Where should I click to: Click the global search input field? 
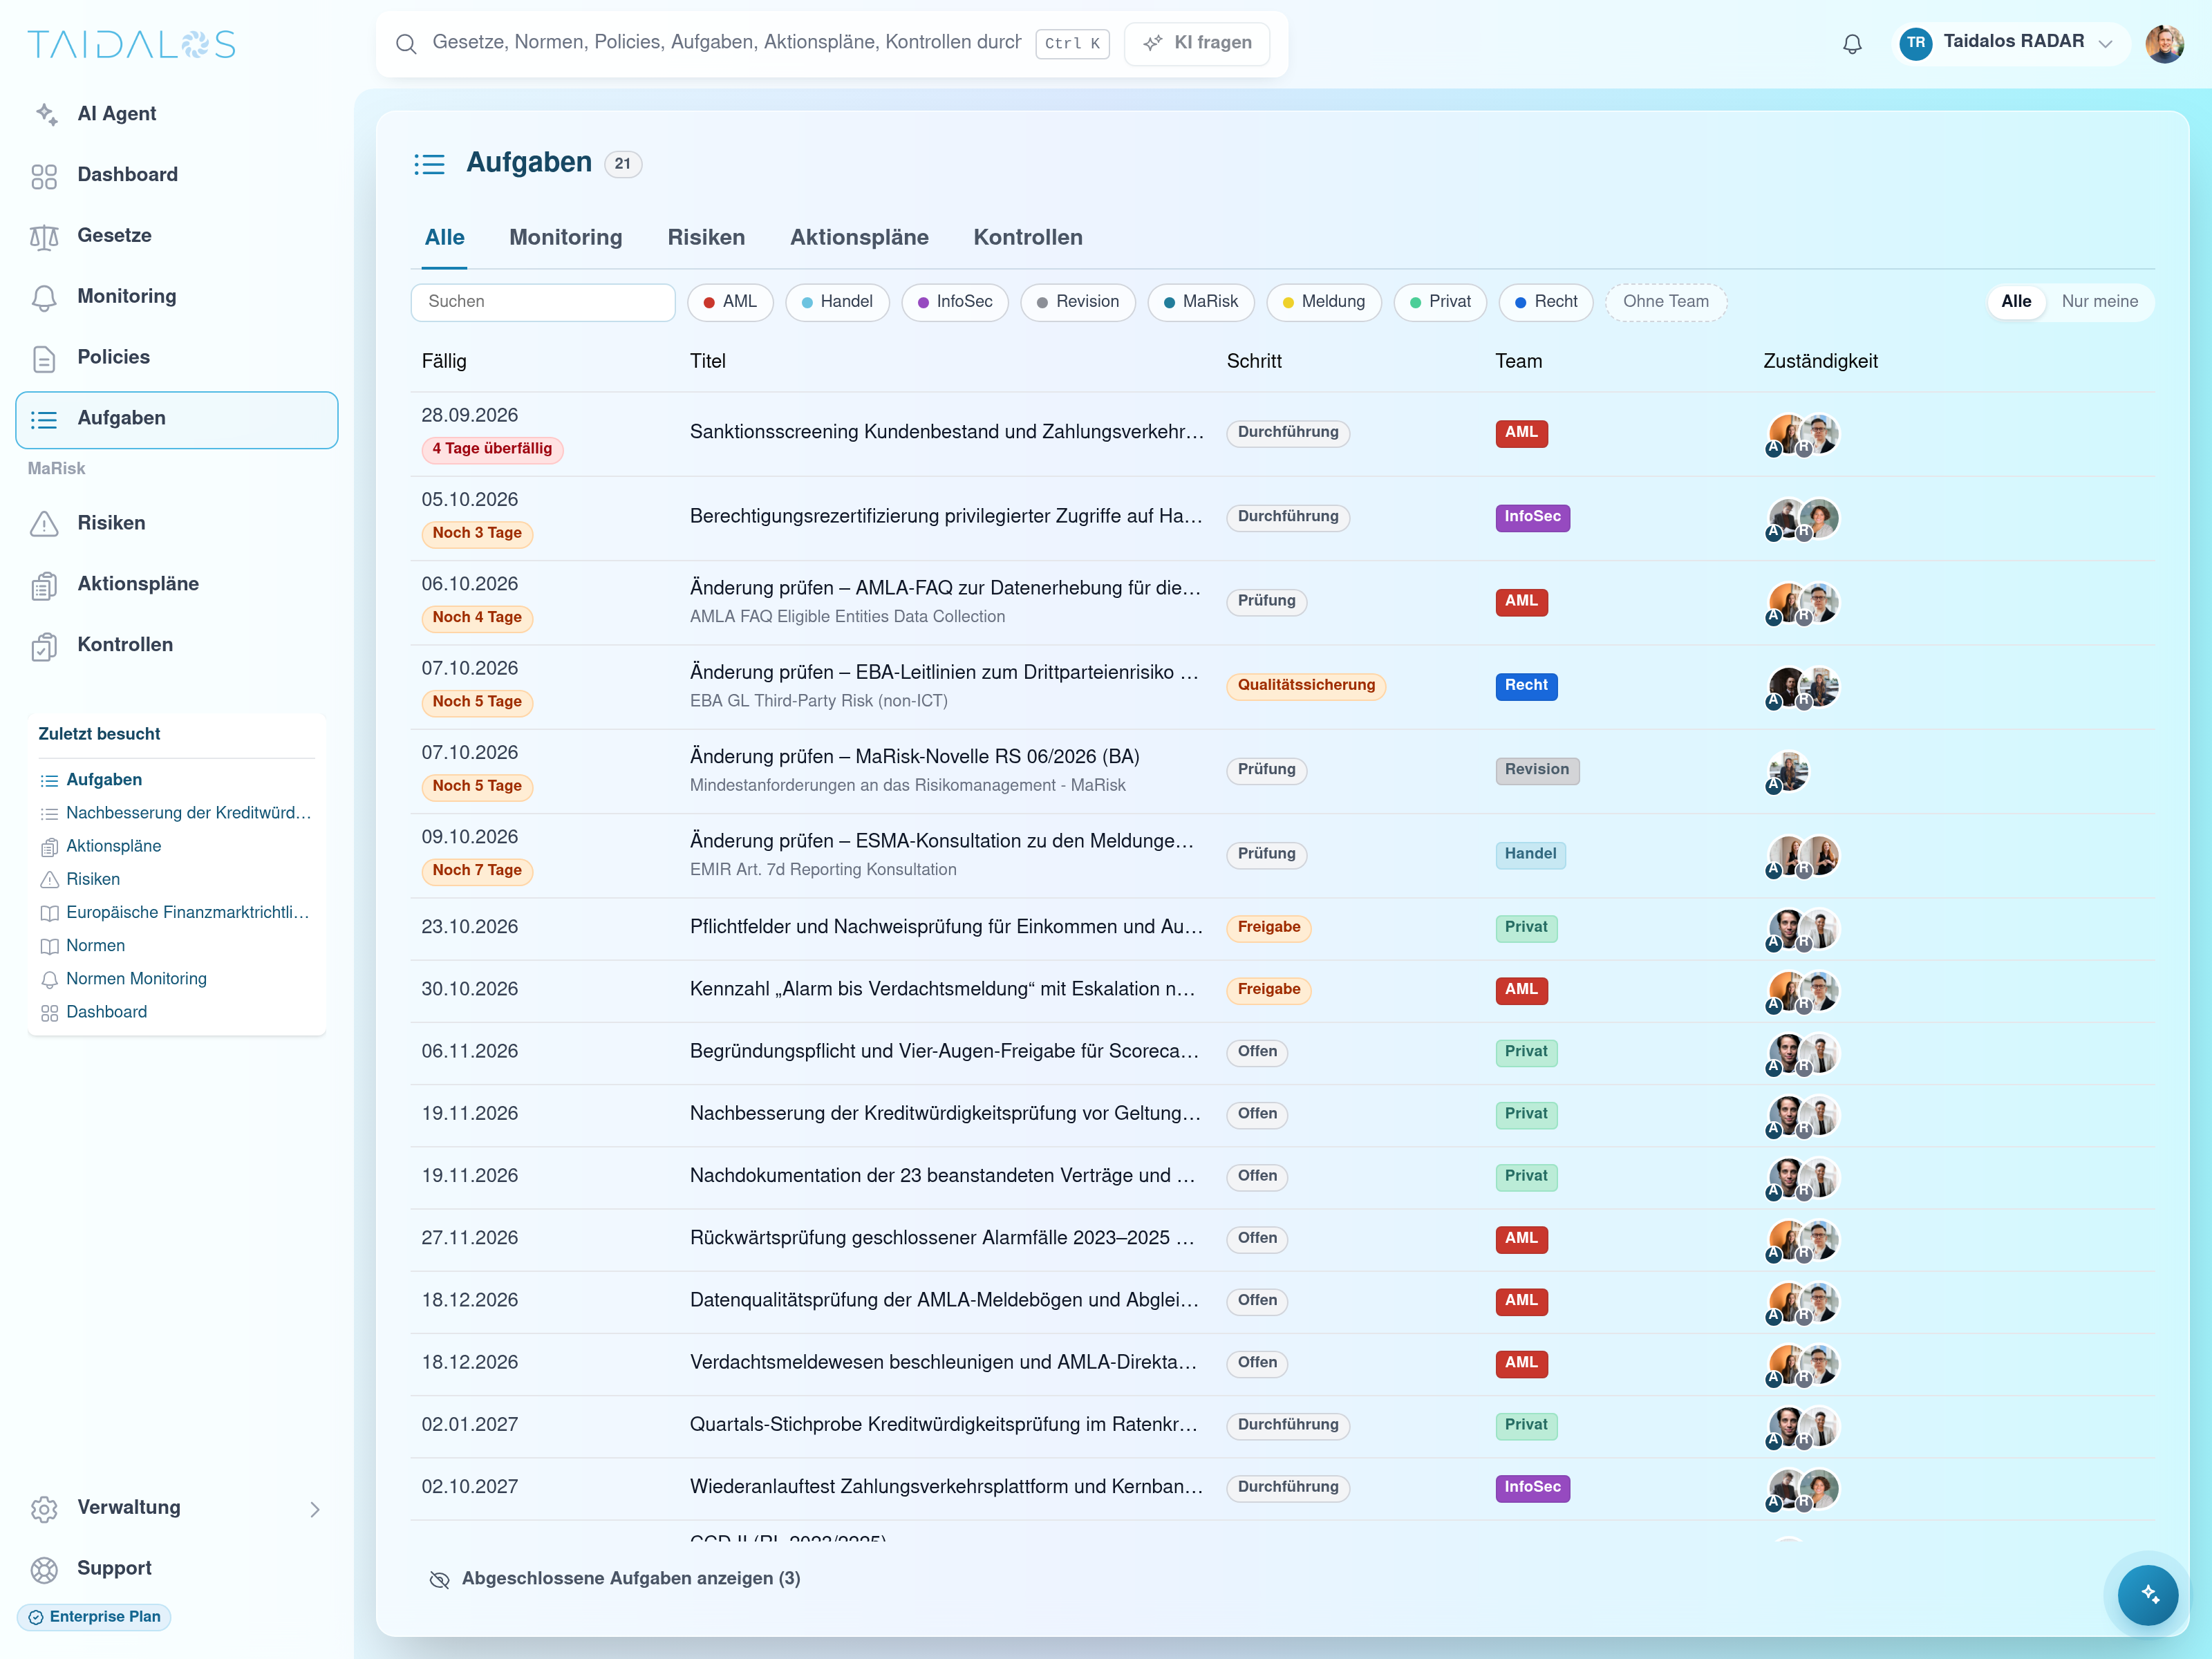(726, 42)
